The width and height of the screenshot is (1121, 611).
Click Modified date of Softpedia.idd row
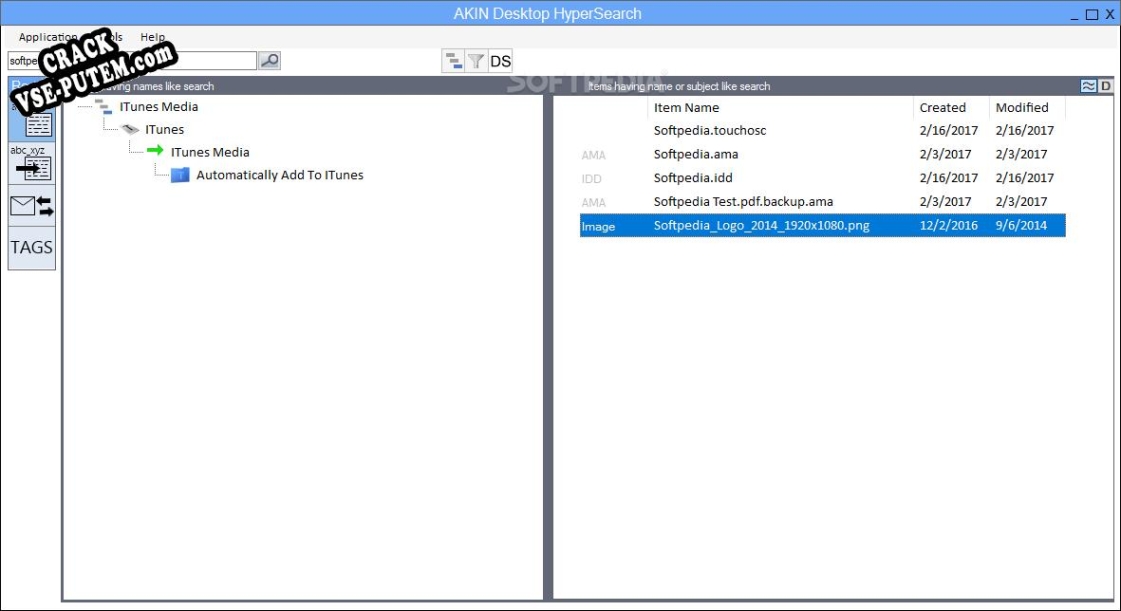pos(1024,177)
